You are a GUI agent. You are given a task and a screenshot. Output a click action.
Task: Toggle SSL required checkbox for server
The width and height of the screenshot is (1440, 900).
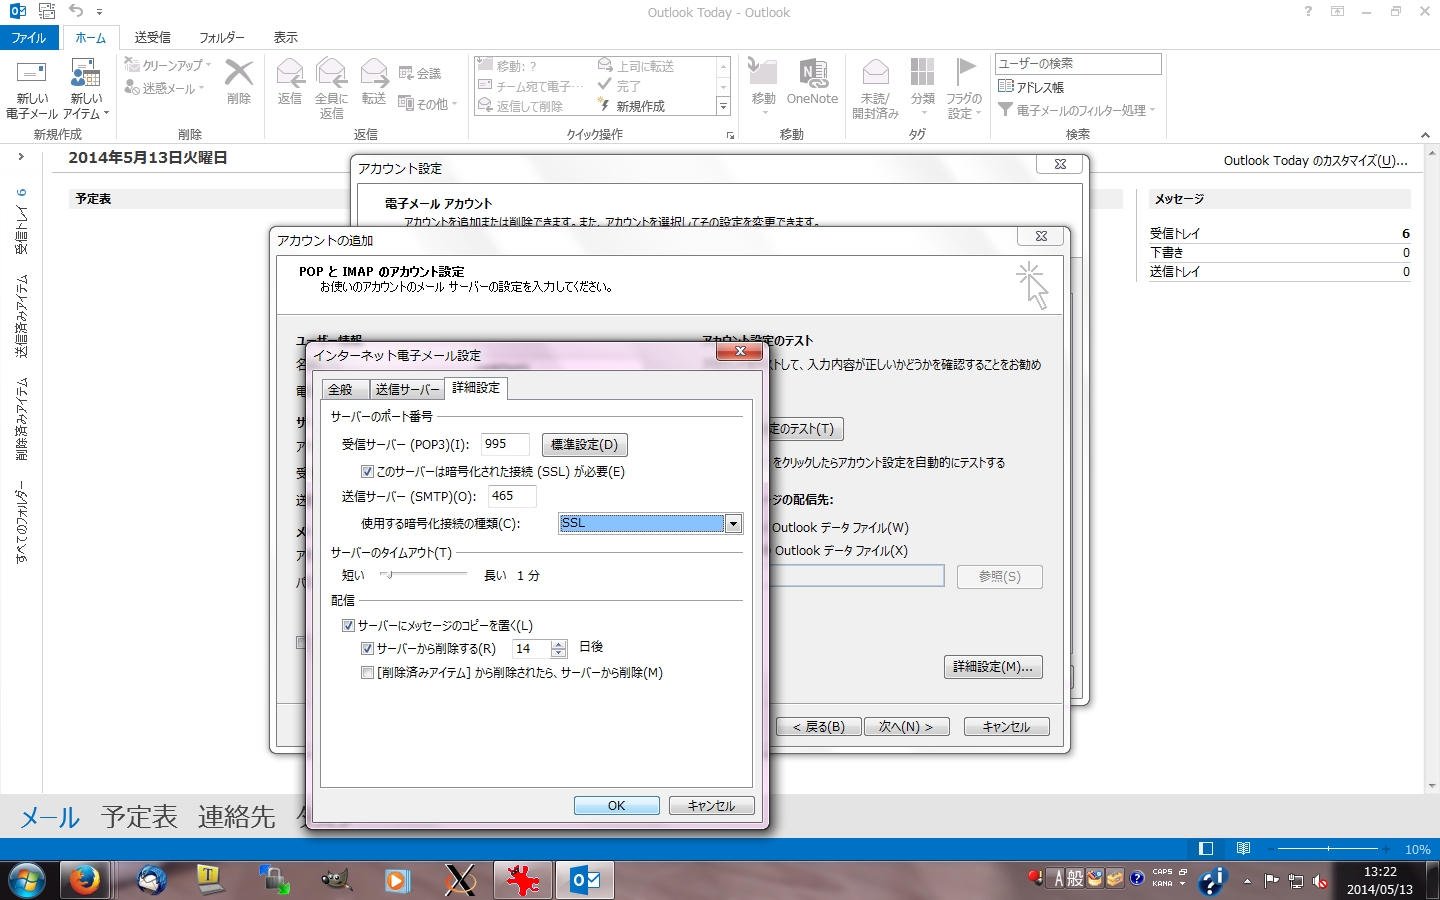coord(367,471)
